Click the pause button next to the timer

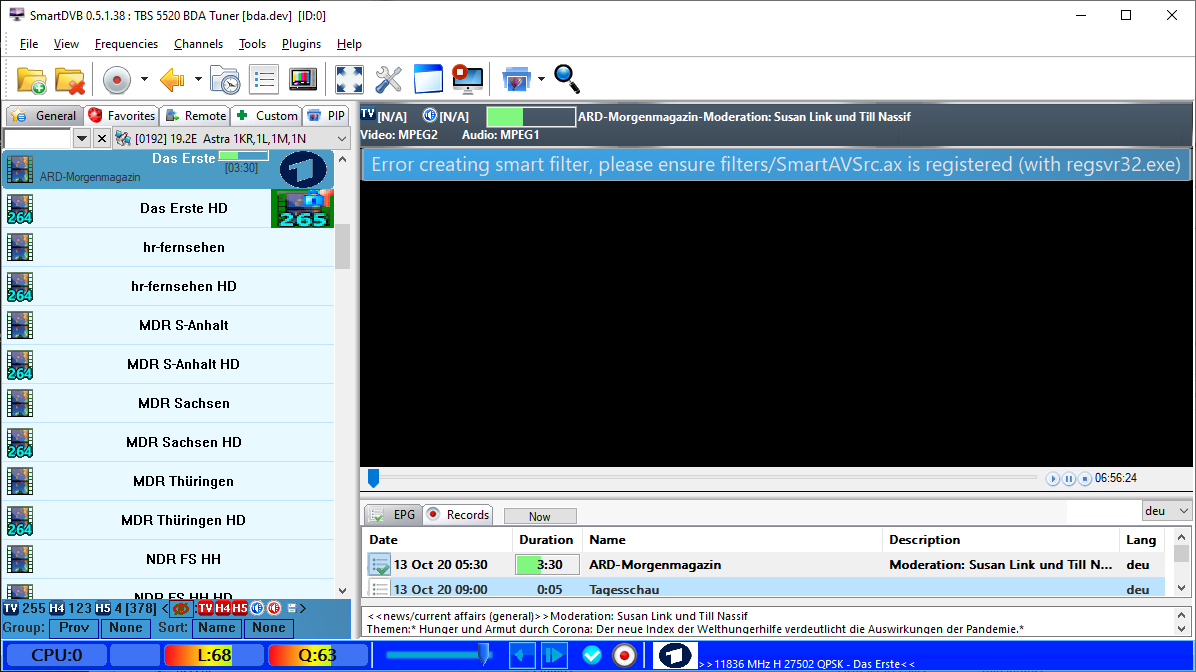point(1069,479)
